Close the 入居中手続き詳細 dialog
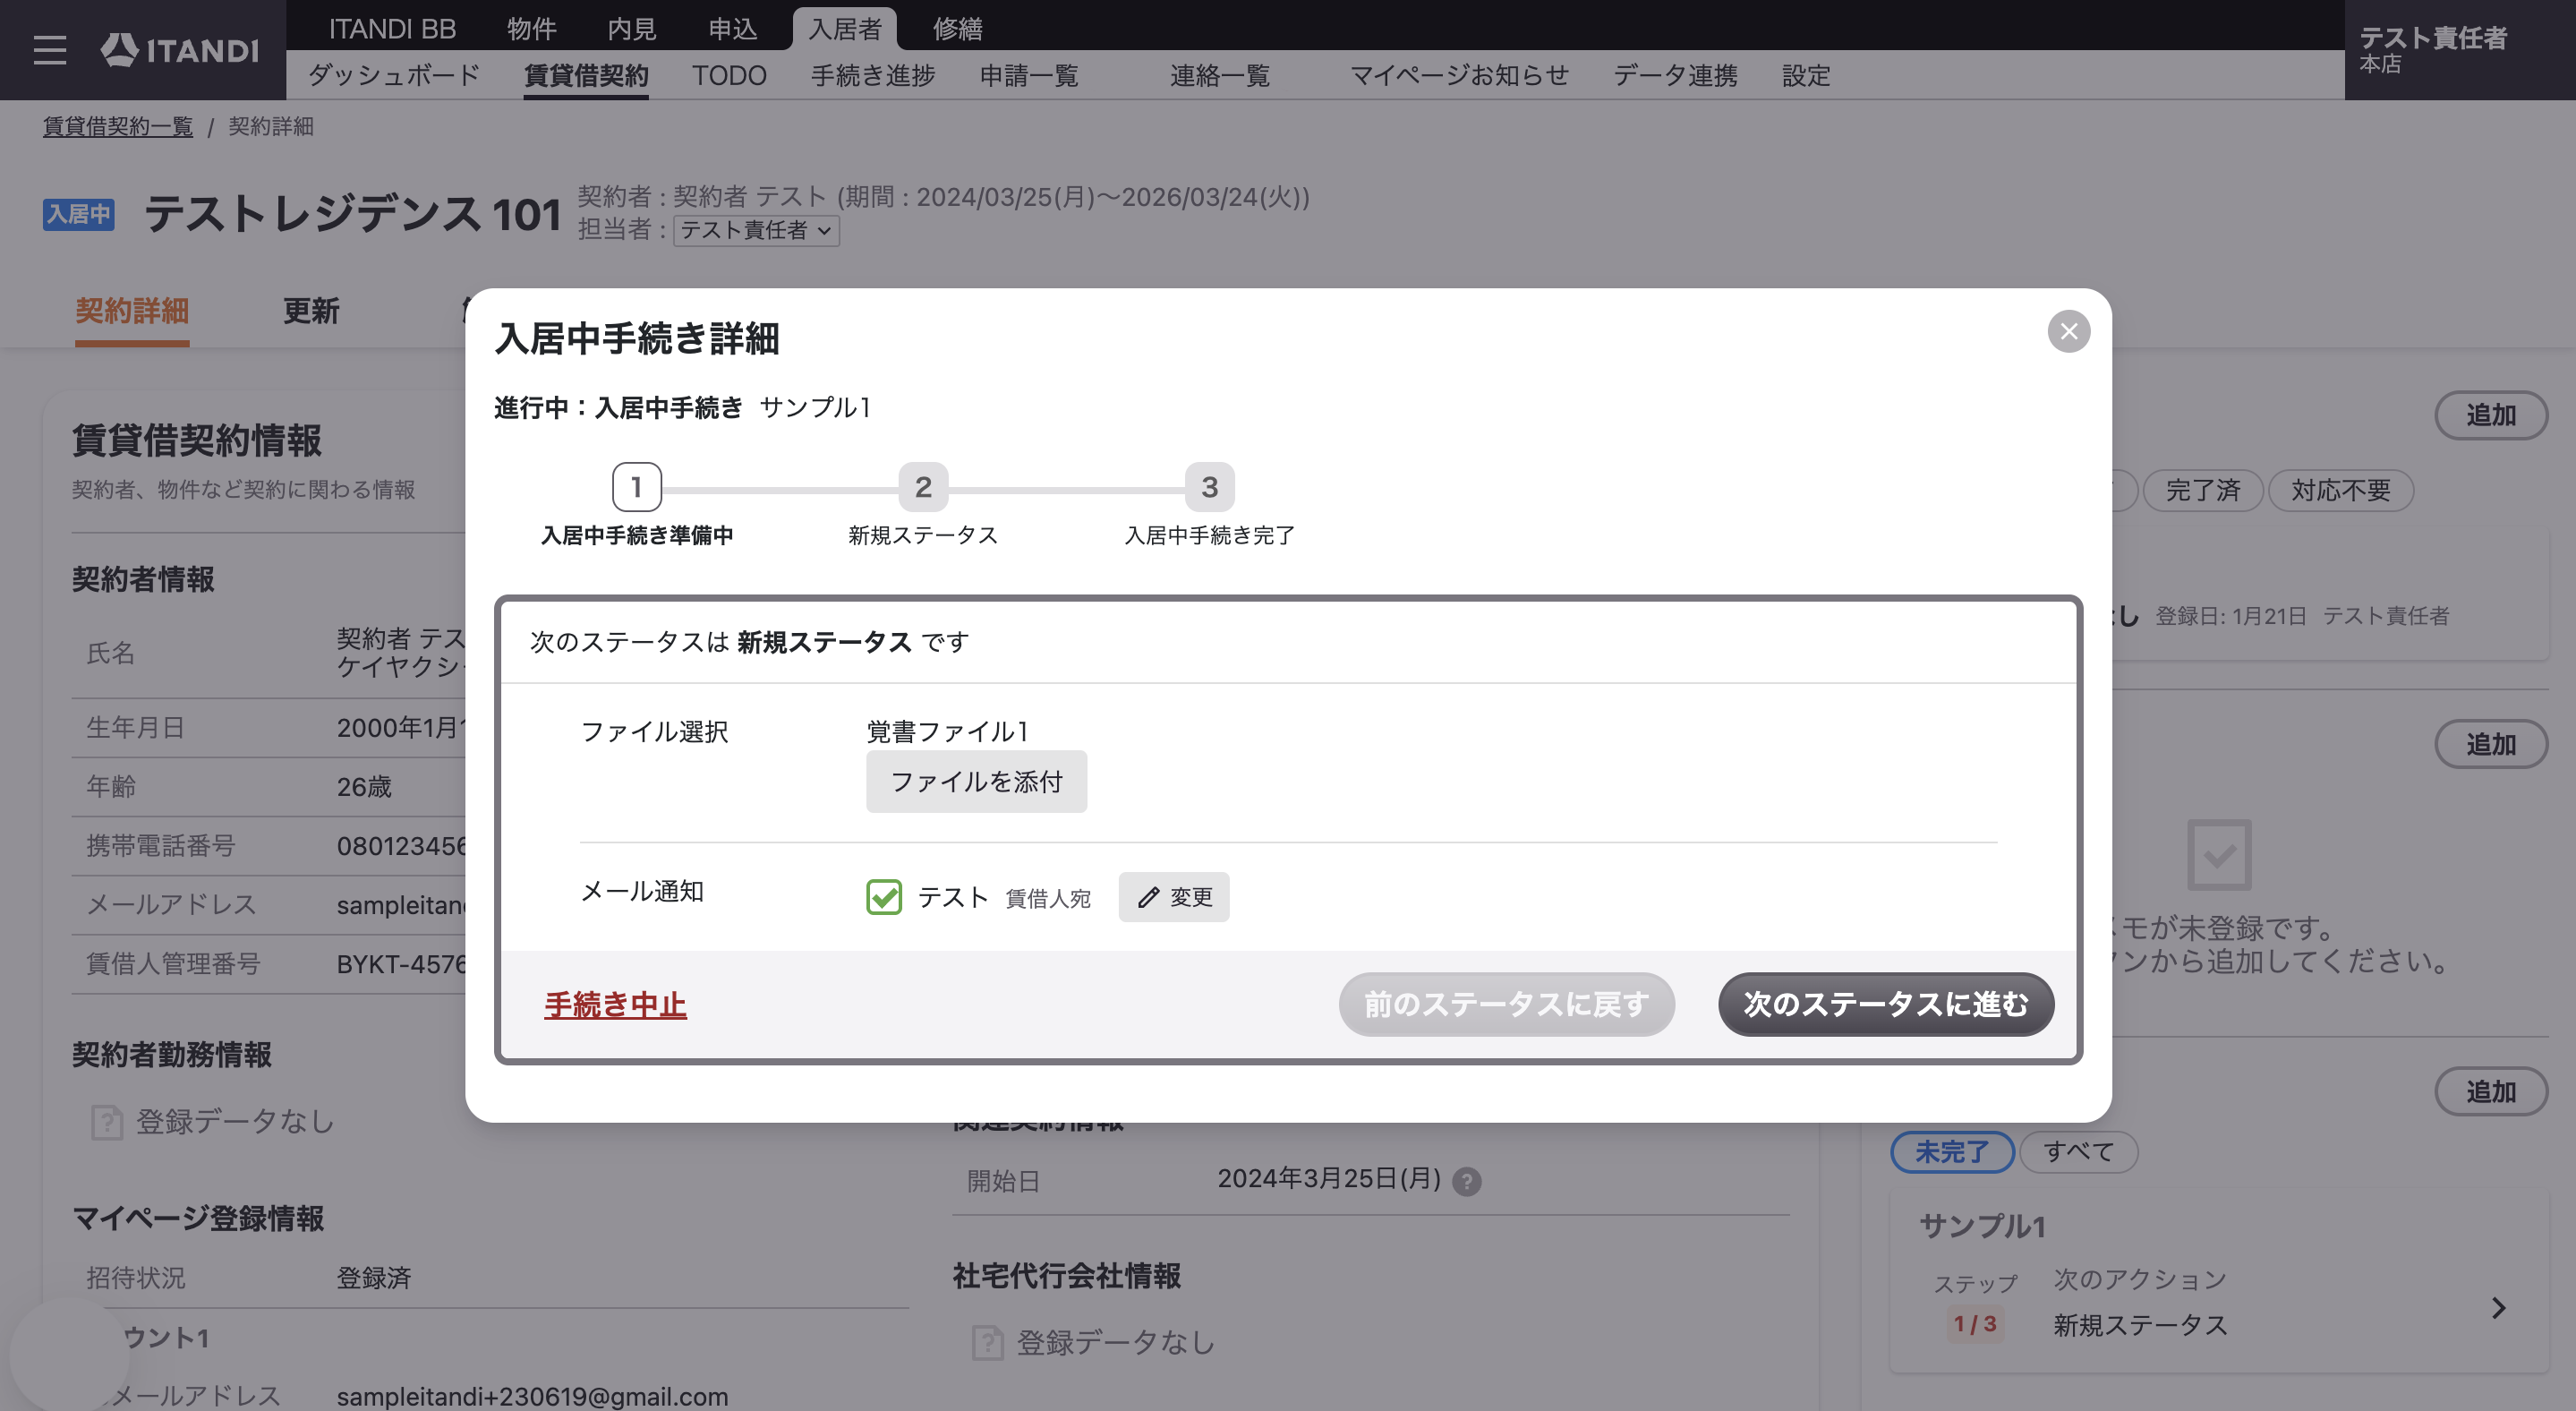 (2068, 331)
